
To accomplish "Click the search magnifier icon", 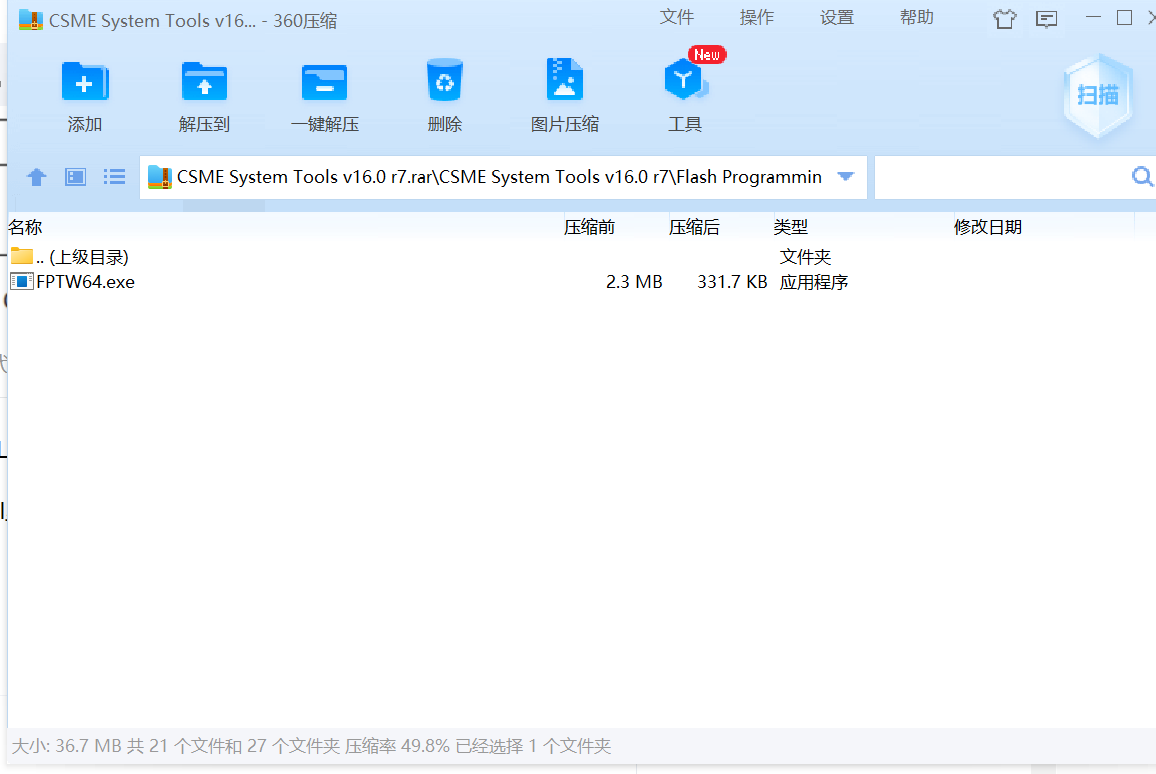I will click(1141, 177).
